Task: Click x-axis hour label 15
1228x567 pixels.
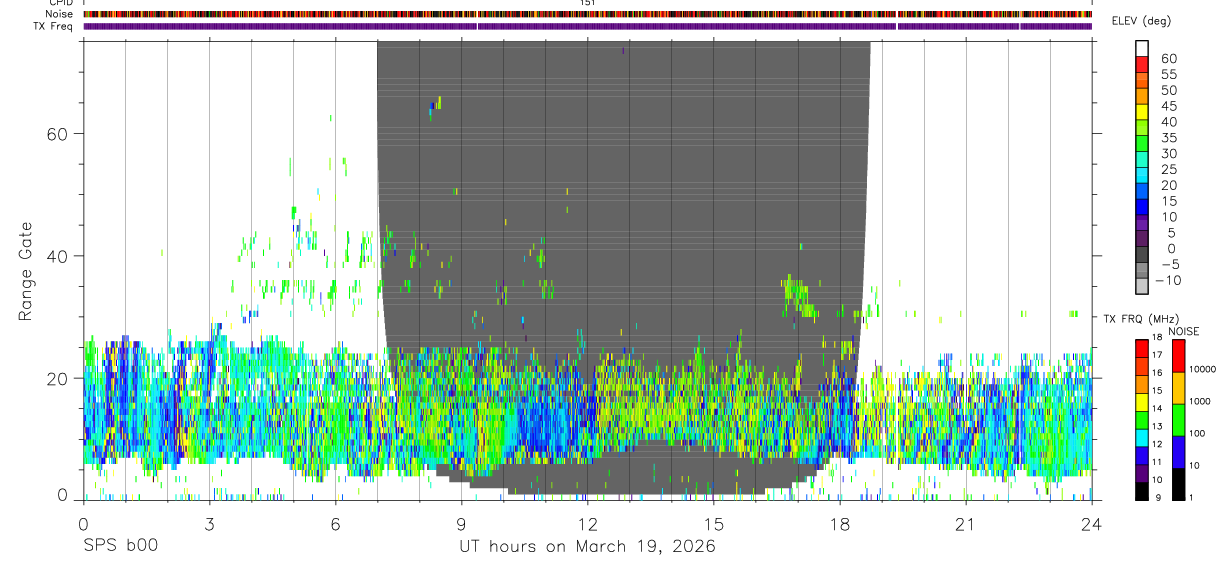Action: (x=713, y=524)
